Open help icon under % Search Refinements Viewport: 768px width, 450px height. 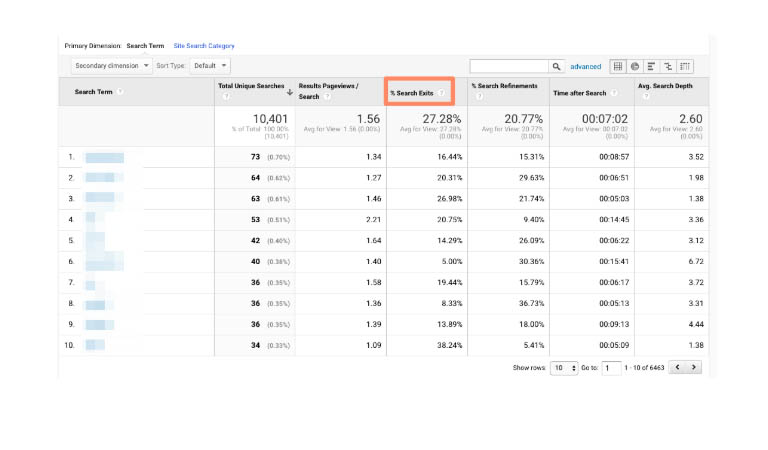pyautogui.click(x=479, y=96)
